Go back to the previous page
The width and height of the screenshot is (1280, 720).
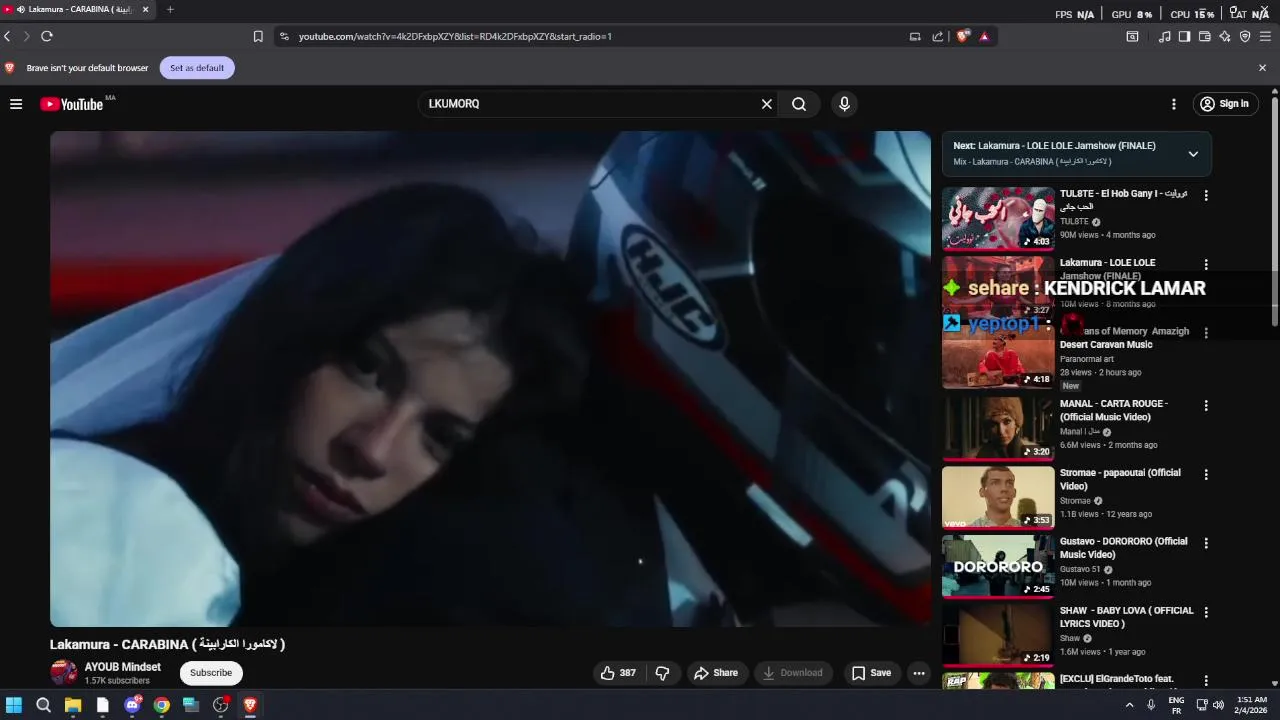click(x=8, y=36)
